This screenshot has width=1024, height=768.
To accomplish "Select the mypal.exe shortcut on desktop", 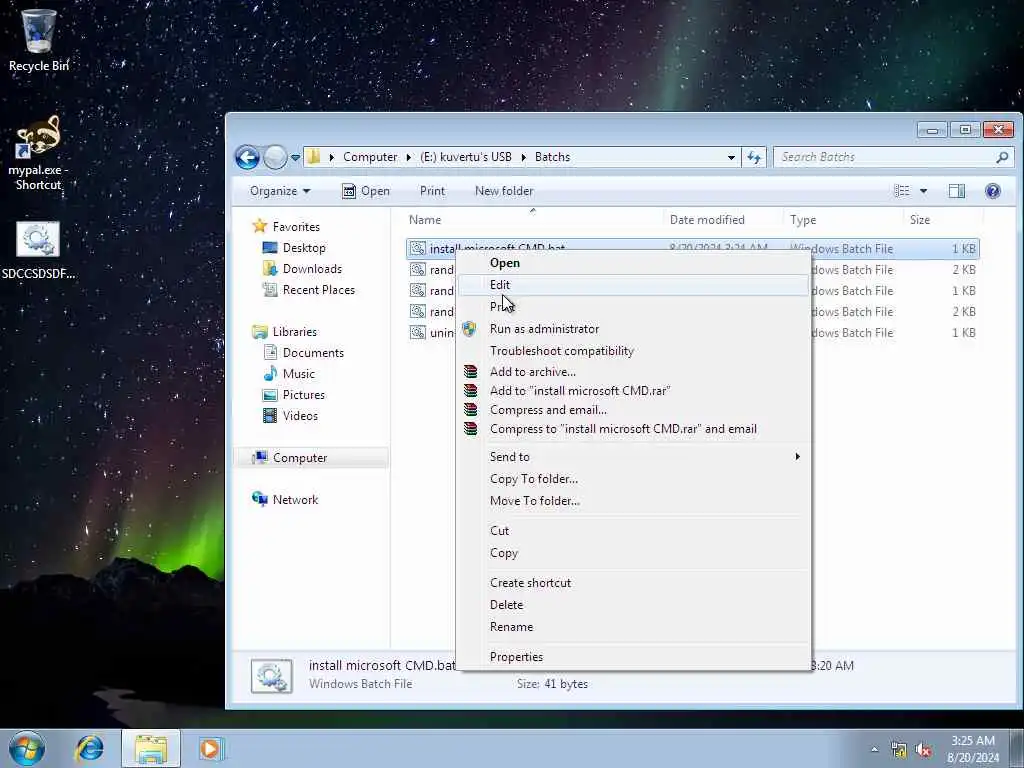I will pyautogui.click(x=39, y=153).
